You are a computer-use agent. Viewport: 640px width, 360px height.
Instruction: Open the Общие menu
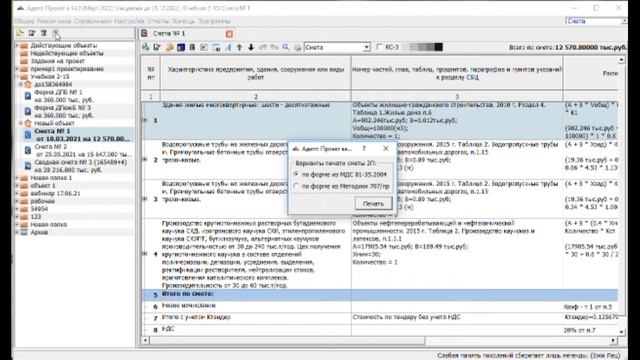coord(24,21)
